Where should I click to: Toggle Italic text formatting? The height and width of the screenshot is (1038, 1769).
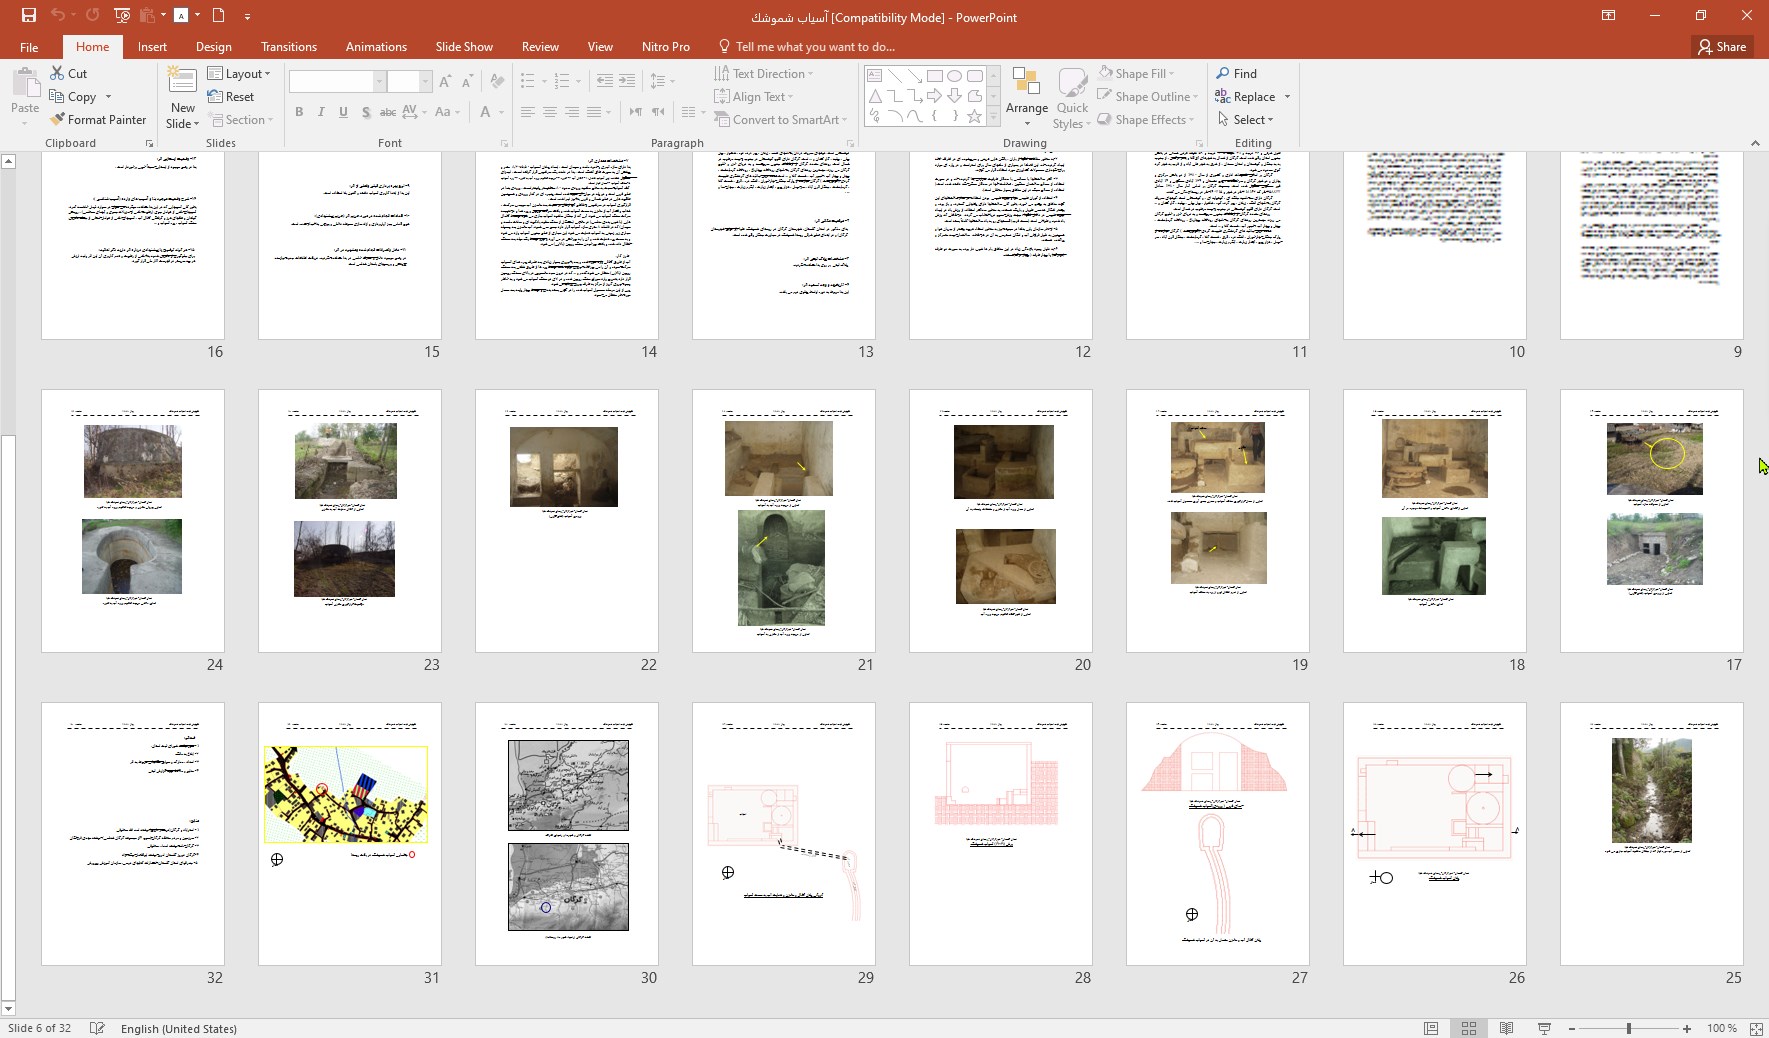coord(321,112)
